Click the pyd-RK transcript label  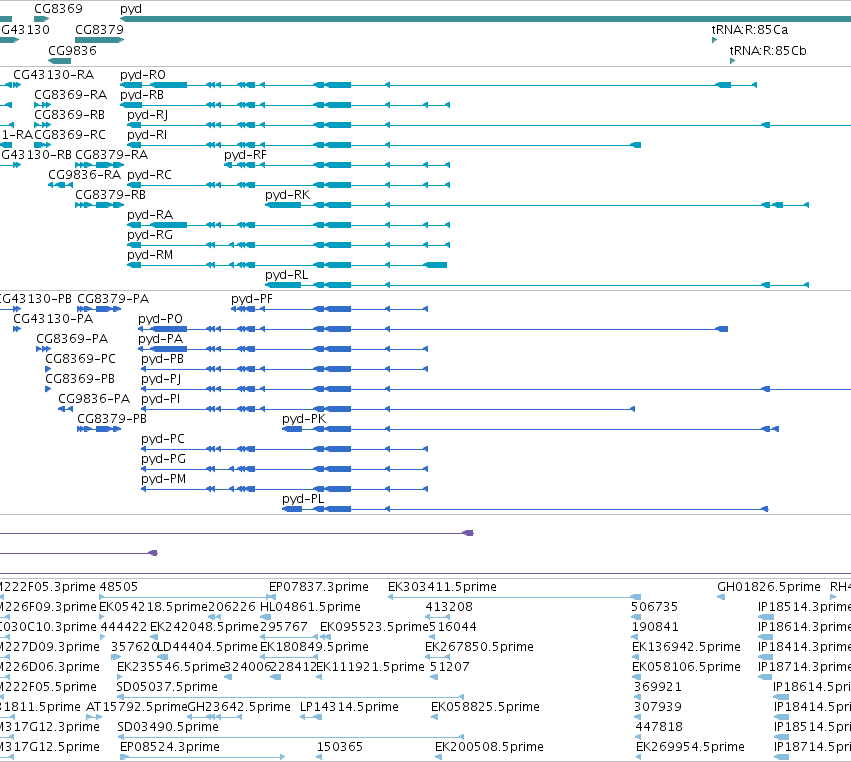pos(287,195)
